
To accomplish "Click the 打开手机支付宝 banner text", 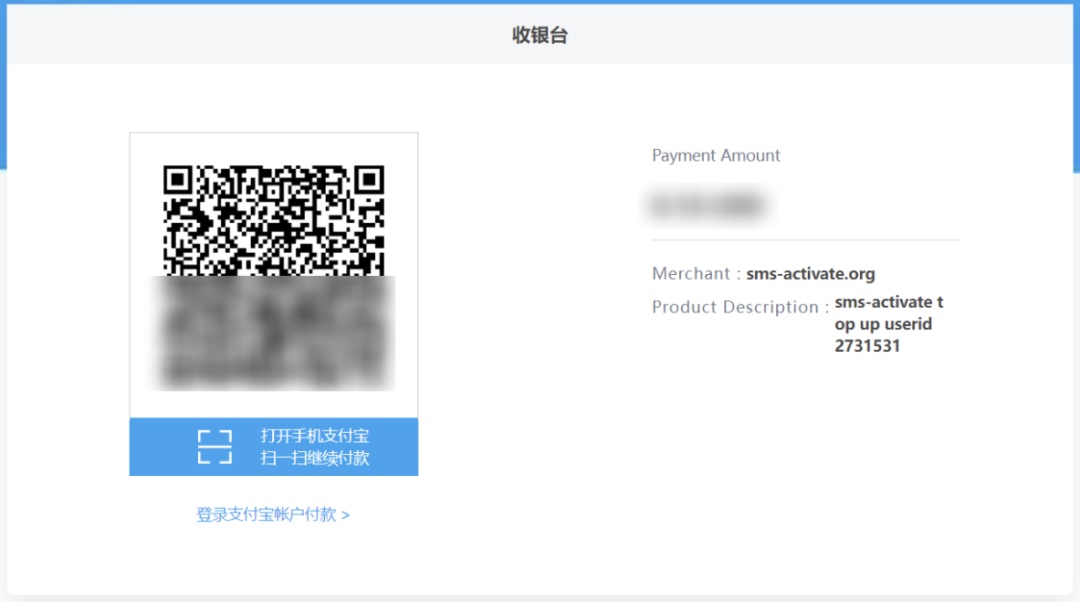I will pyautogui.click(x=315, y=436).
